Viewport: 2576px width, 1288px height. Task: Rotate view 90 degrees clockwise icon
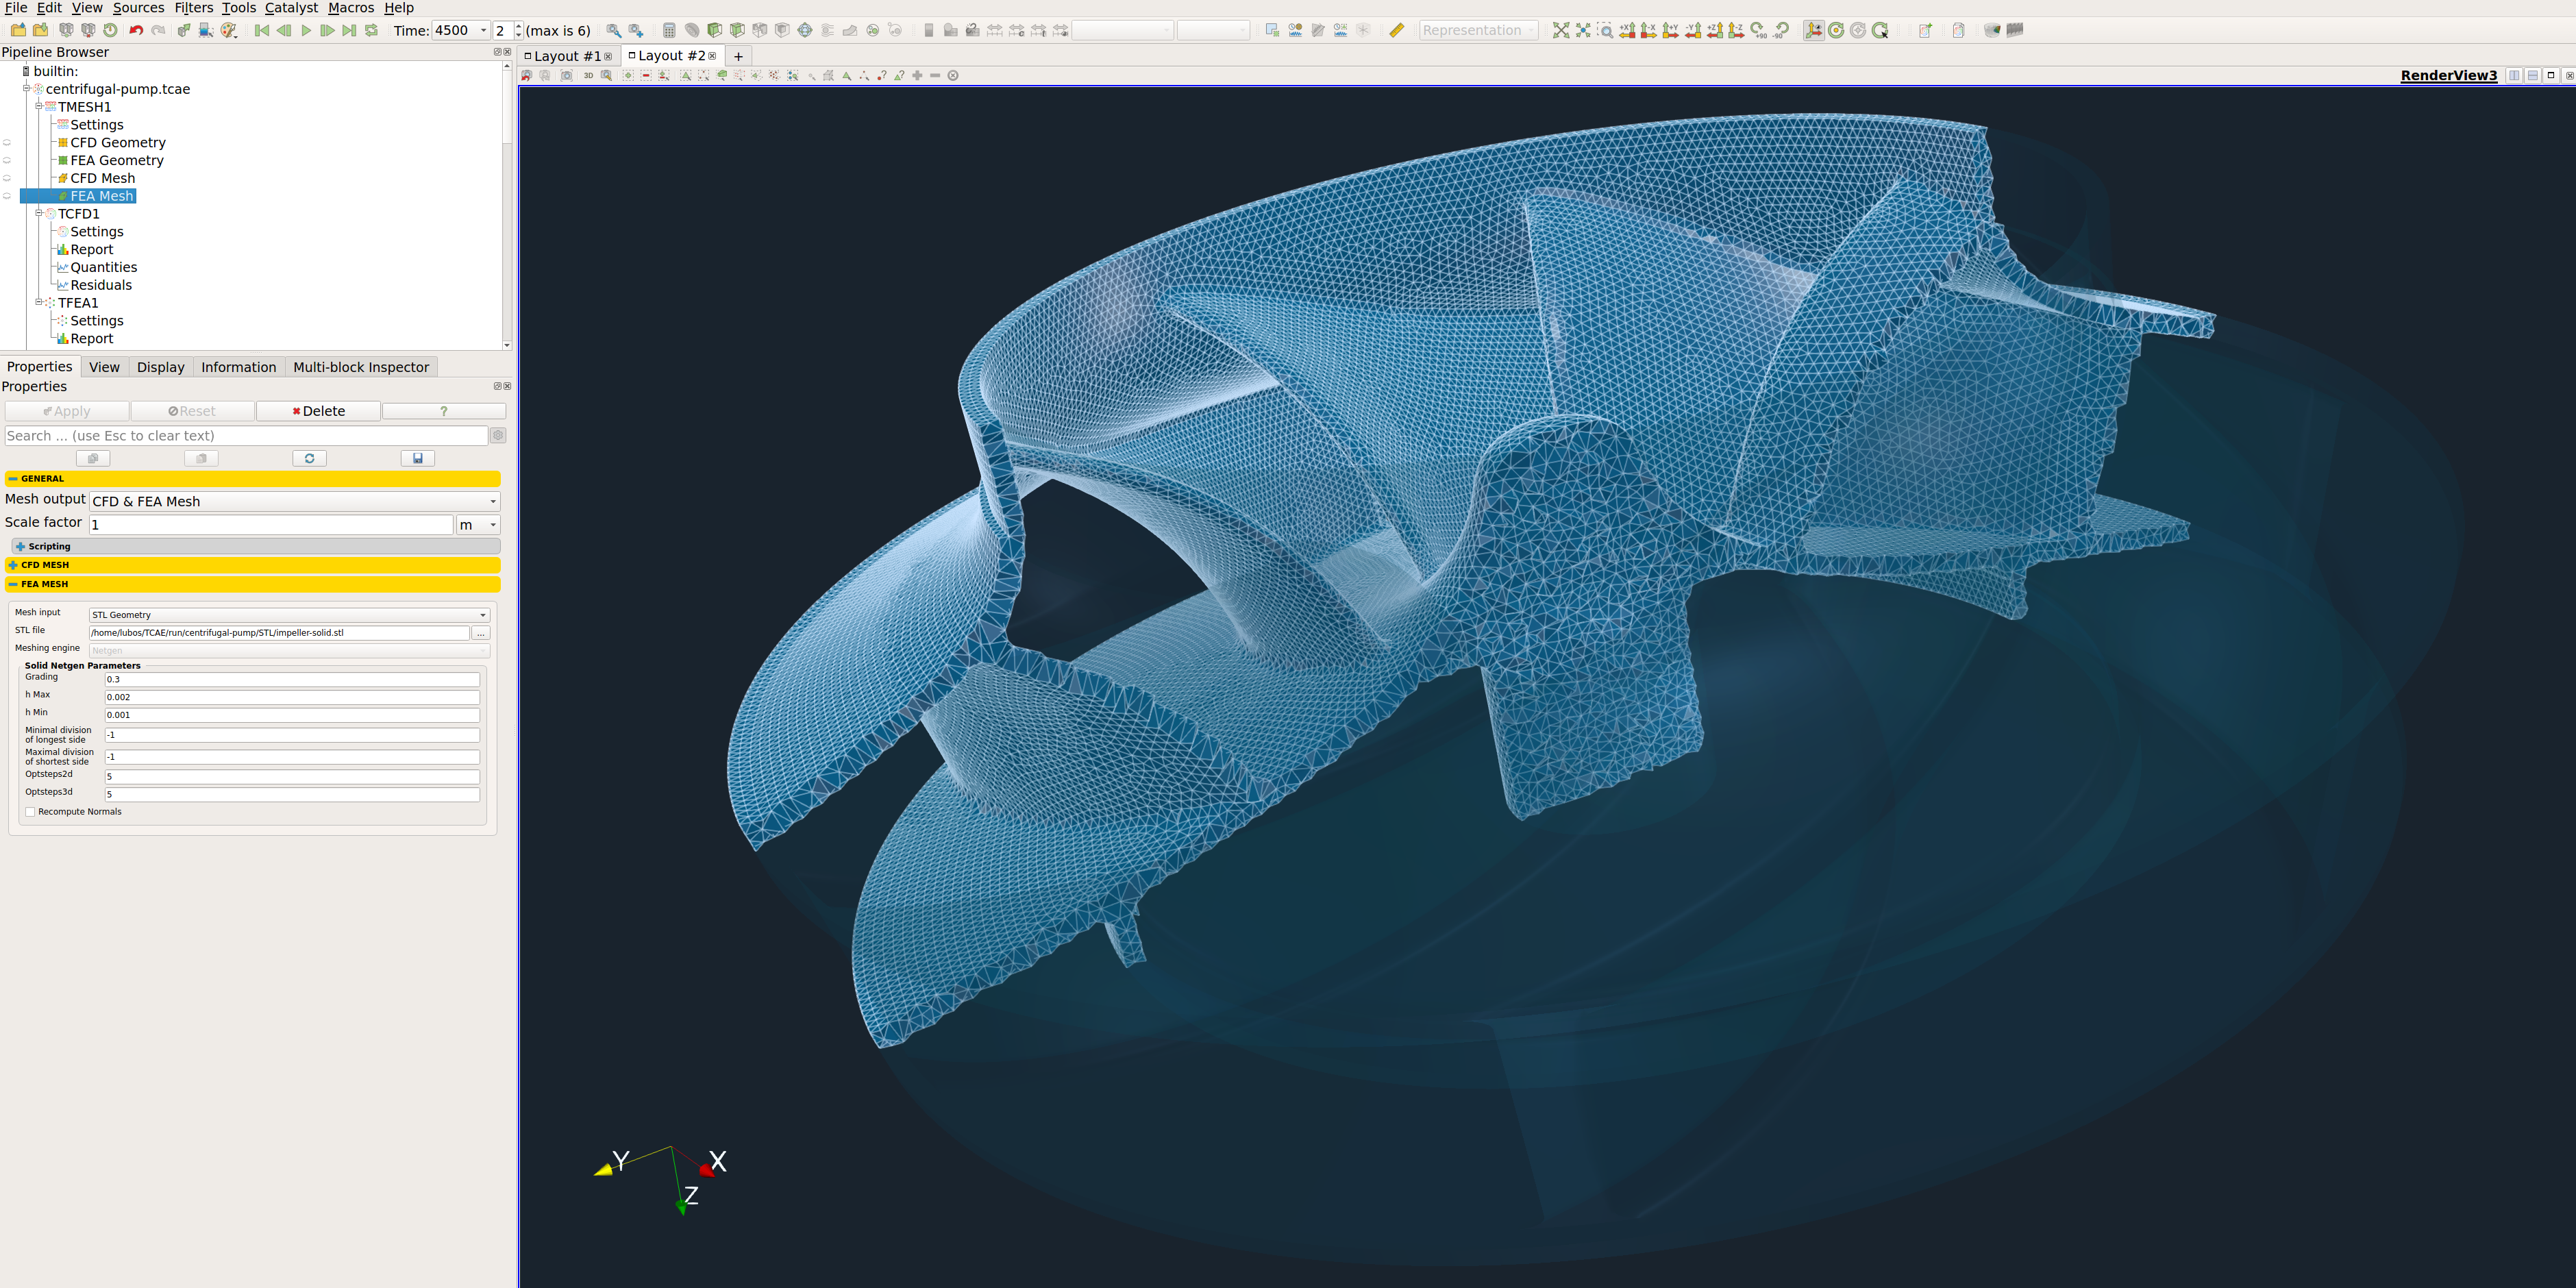(1758, 30)
